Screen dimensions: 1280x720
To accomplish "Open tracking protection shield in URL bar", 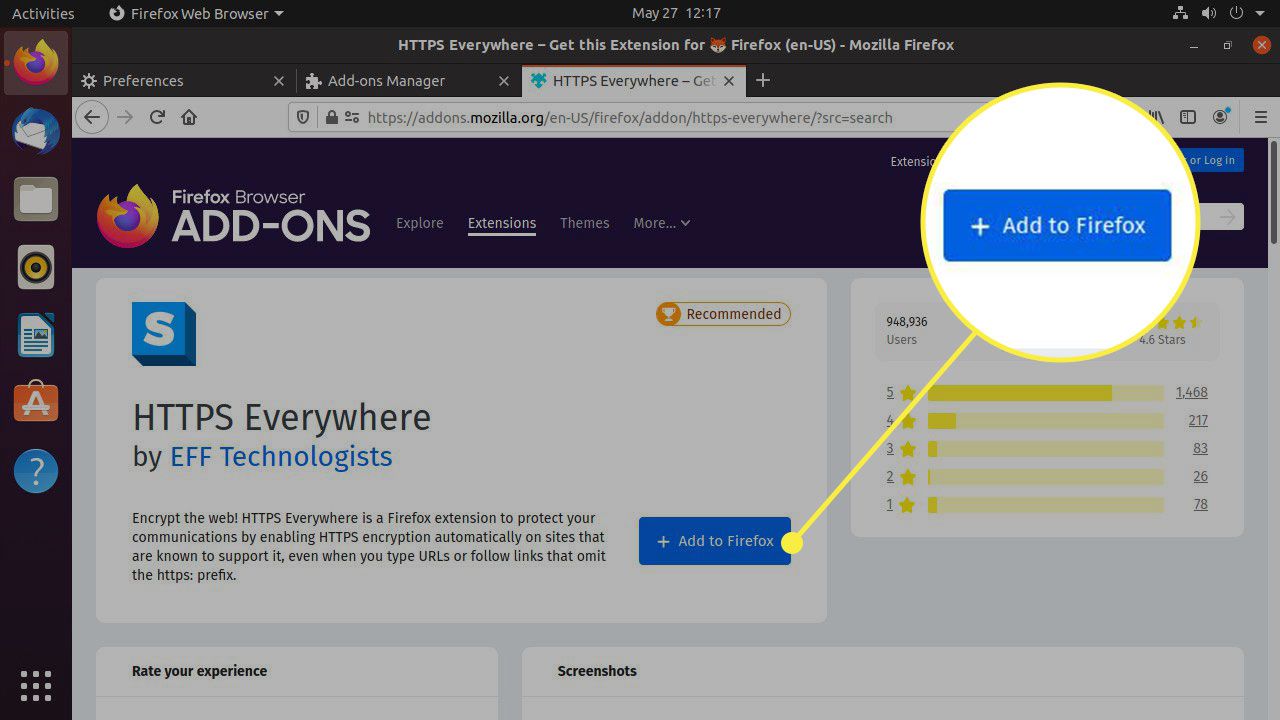I will pos(304,117).
